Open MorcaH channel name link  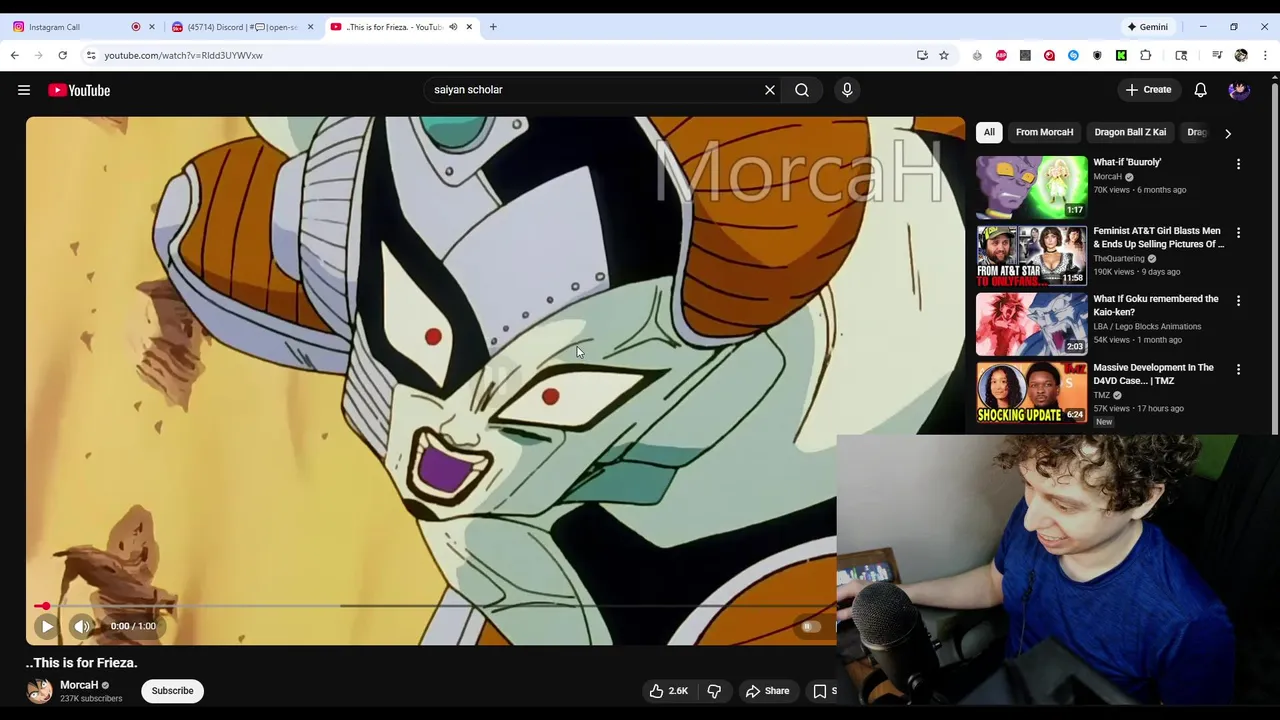[79, 685]
